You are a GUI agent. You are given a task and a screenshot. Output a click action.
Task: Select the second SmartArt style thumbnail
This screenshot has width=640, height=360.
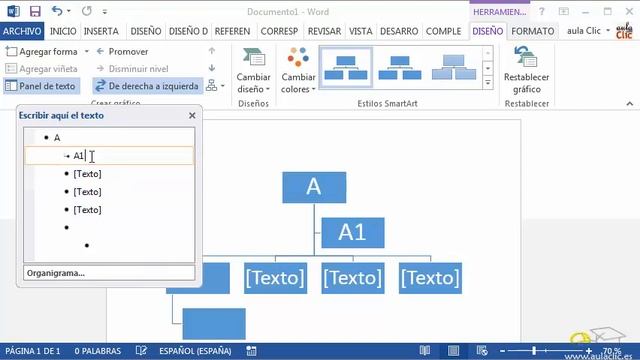(400, 67)
